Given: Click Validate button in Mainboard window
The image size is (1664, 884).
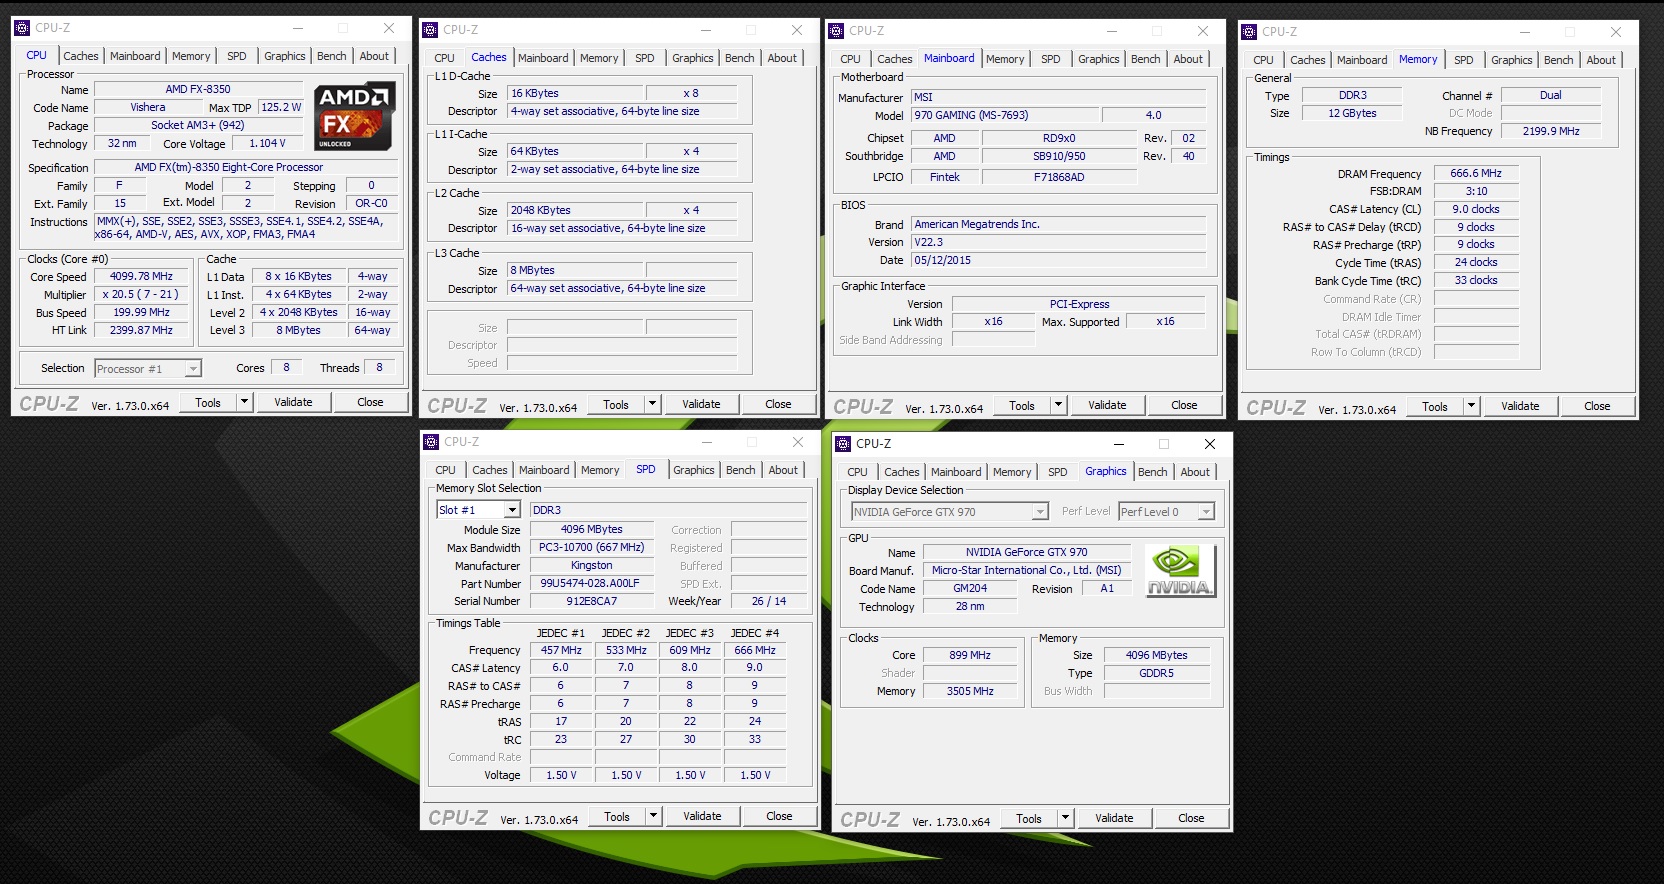Looking at the screenshot, I should coord(1107,405).
